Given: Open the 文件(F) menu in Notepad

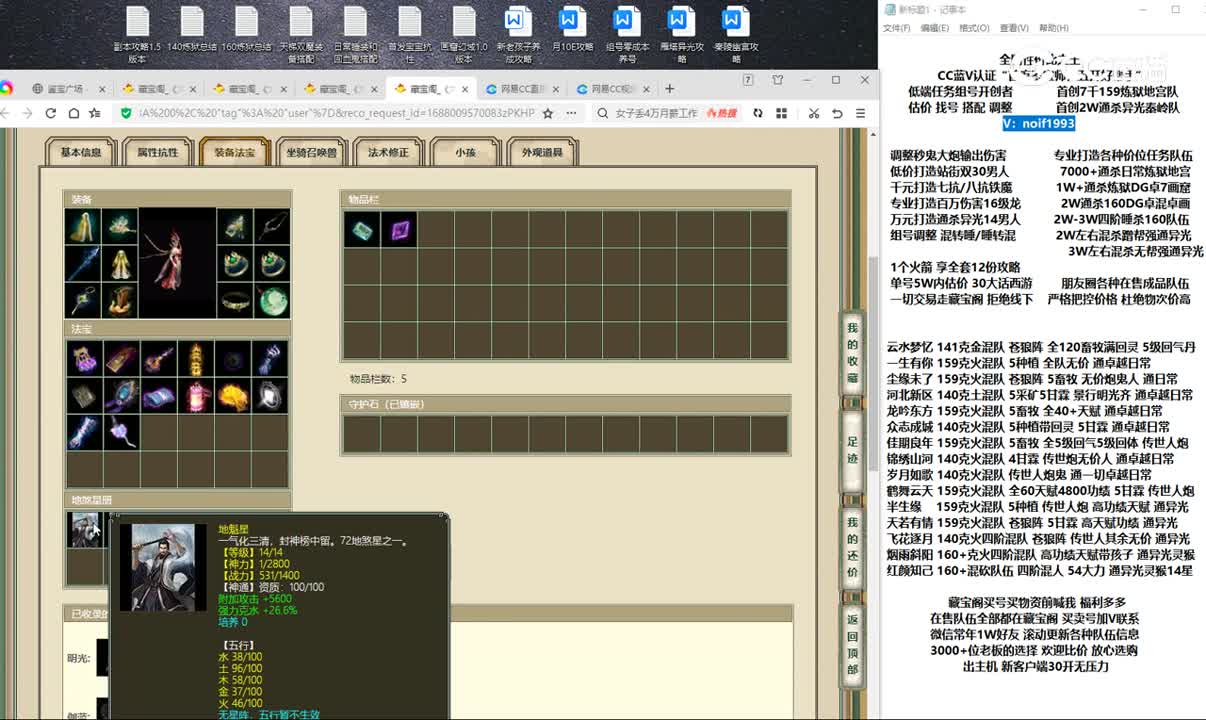Looking at the screenshot, I should click(x=896, y=28).
